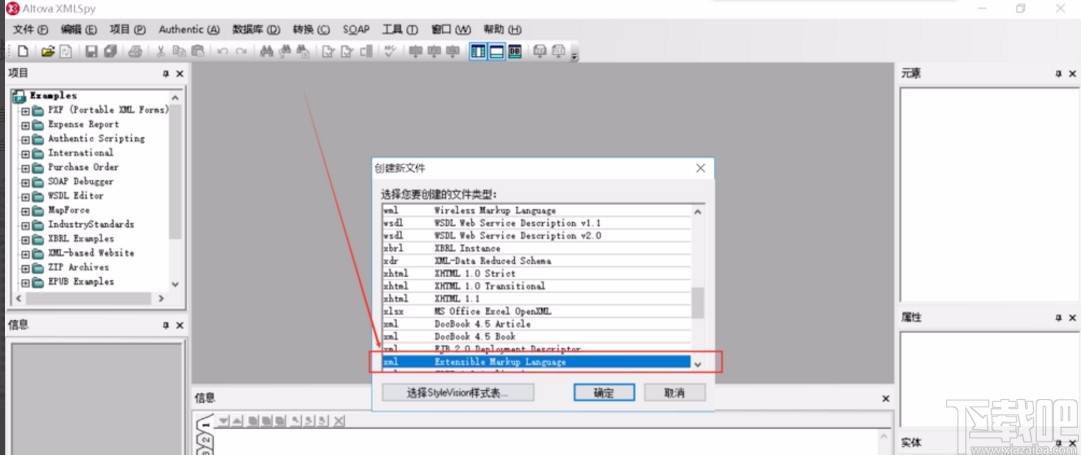
Task: Open the 帮助 (H) menu
Action: click(x=503, y=30)
